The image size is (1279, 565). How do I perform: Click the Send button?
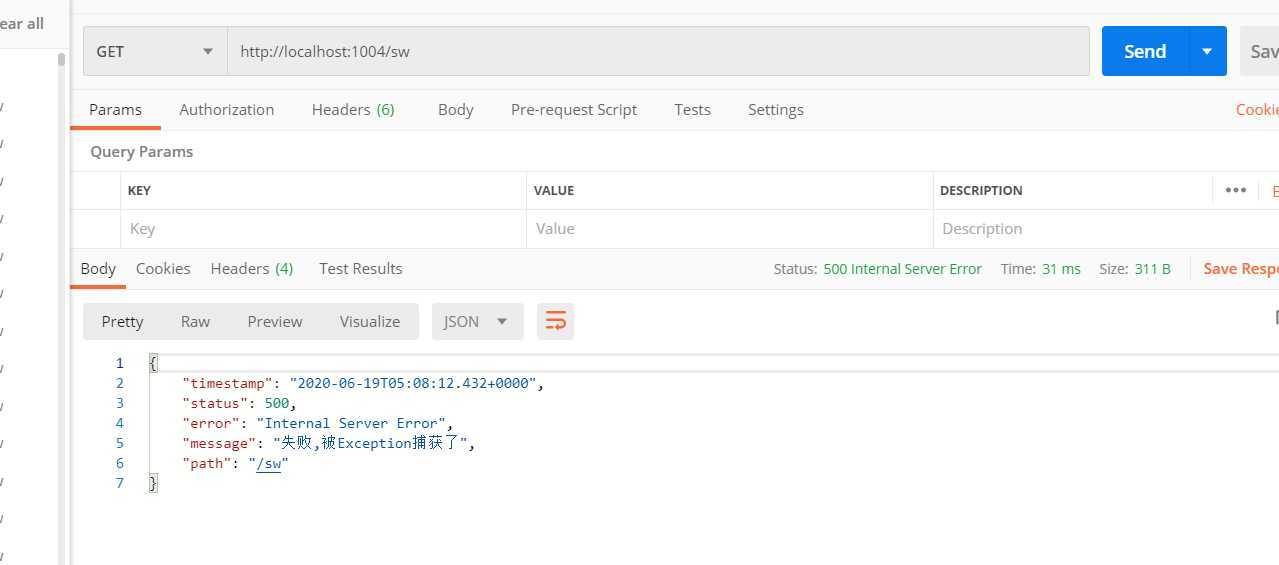tap(1144, 51)
